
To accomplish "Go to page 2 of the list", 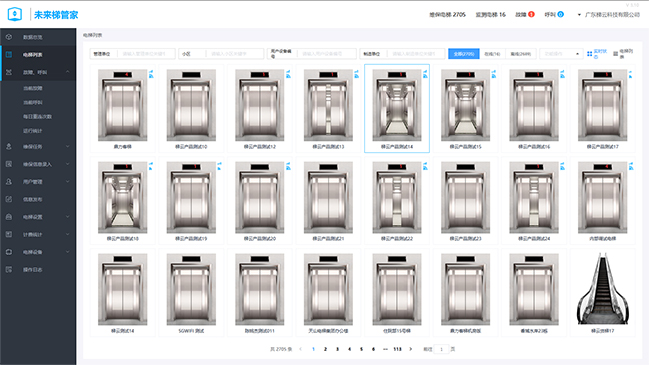I will tap(325, 349).
